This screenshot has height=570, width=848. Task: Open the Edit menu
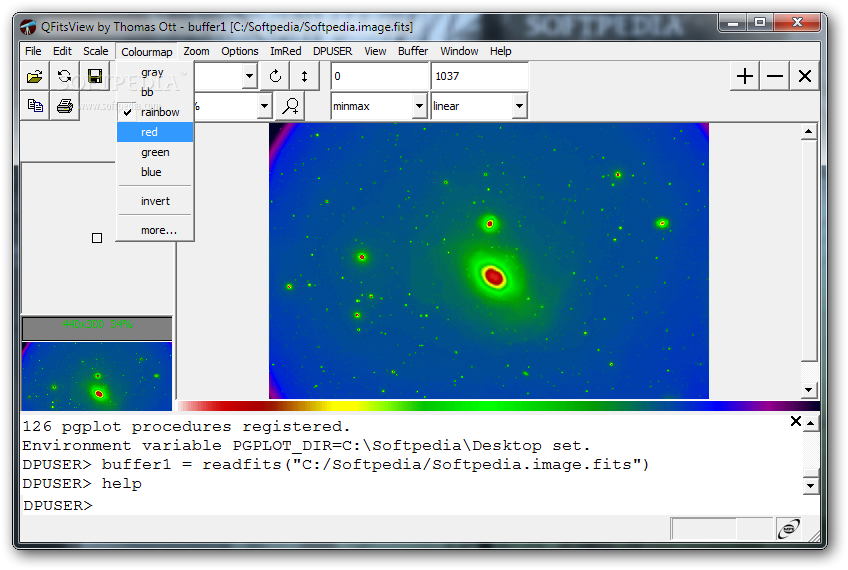62,51
